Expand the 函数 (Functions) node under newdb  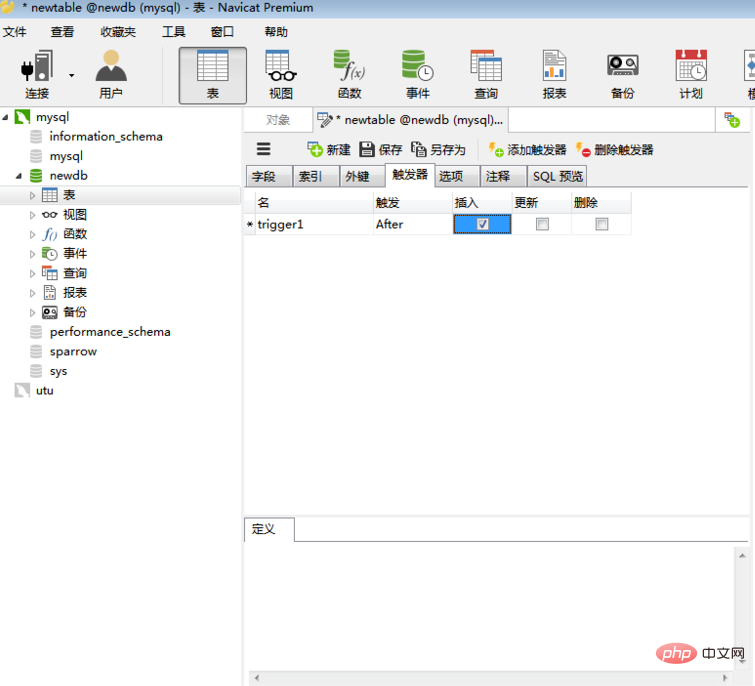[x=32, y=234]
